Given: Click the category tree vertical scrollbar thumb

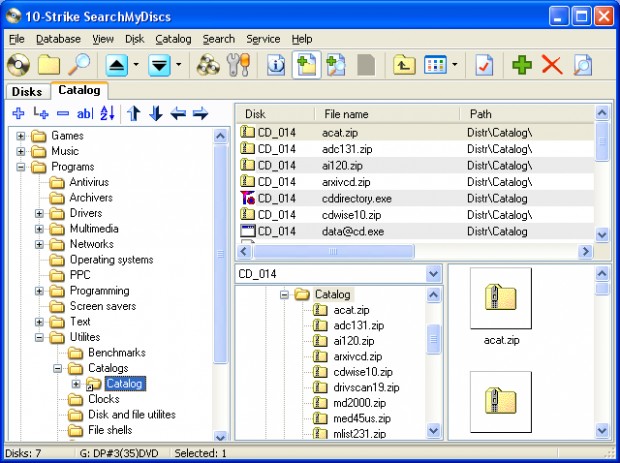Looking at the screenshot, I should point(220,253).
